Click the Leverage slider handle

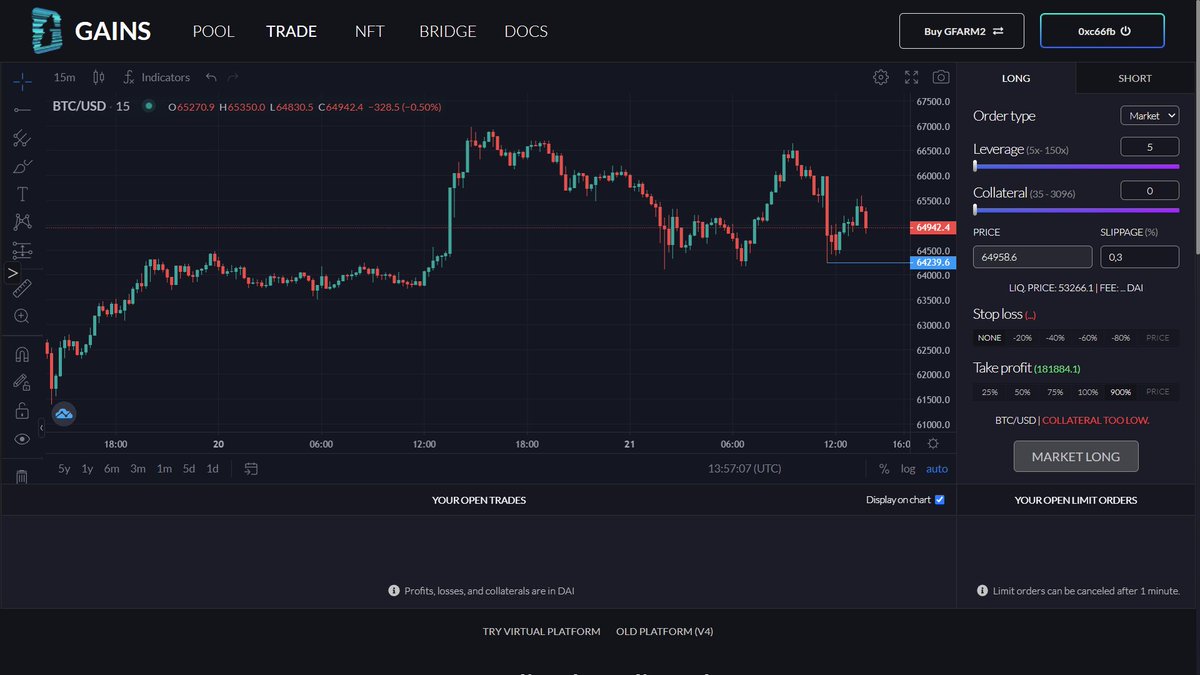975,166
